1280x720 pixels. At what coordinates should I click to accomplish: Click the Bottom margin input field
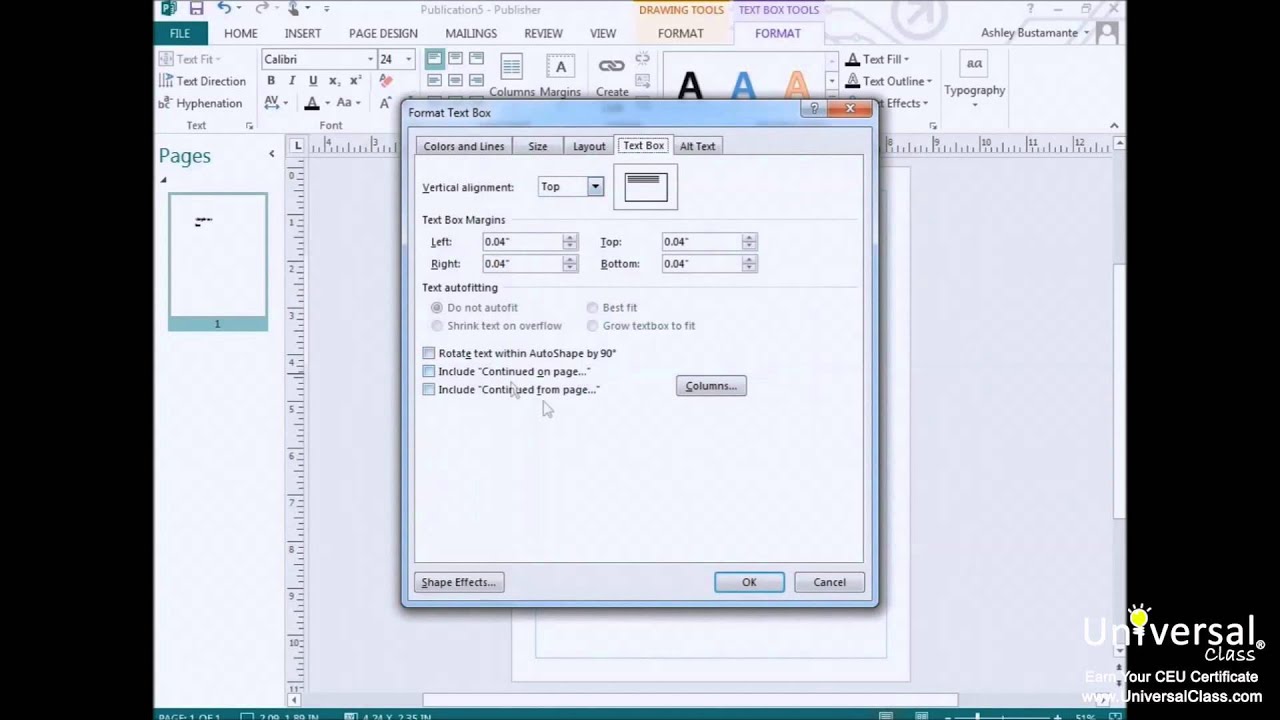click(x=701, y=264)
